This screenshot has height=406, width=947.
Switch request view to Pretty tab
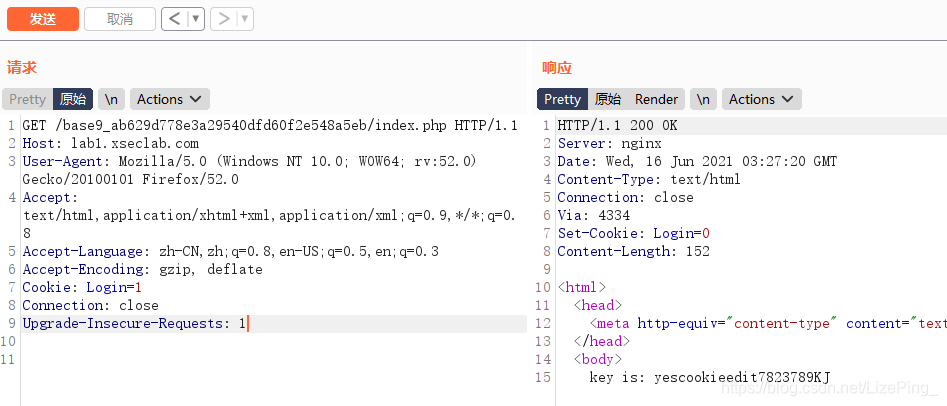tap(27, 99)
